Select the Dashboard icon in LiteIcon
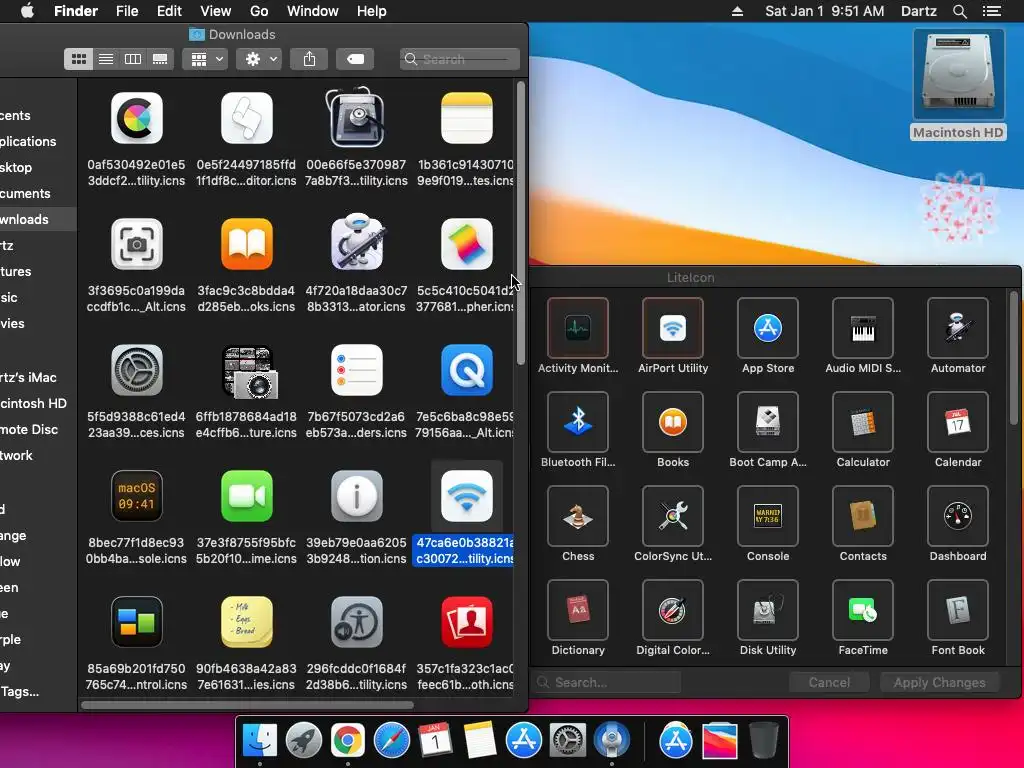Screen dimensions: 1024x768 pos(958,516)
